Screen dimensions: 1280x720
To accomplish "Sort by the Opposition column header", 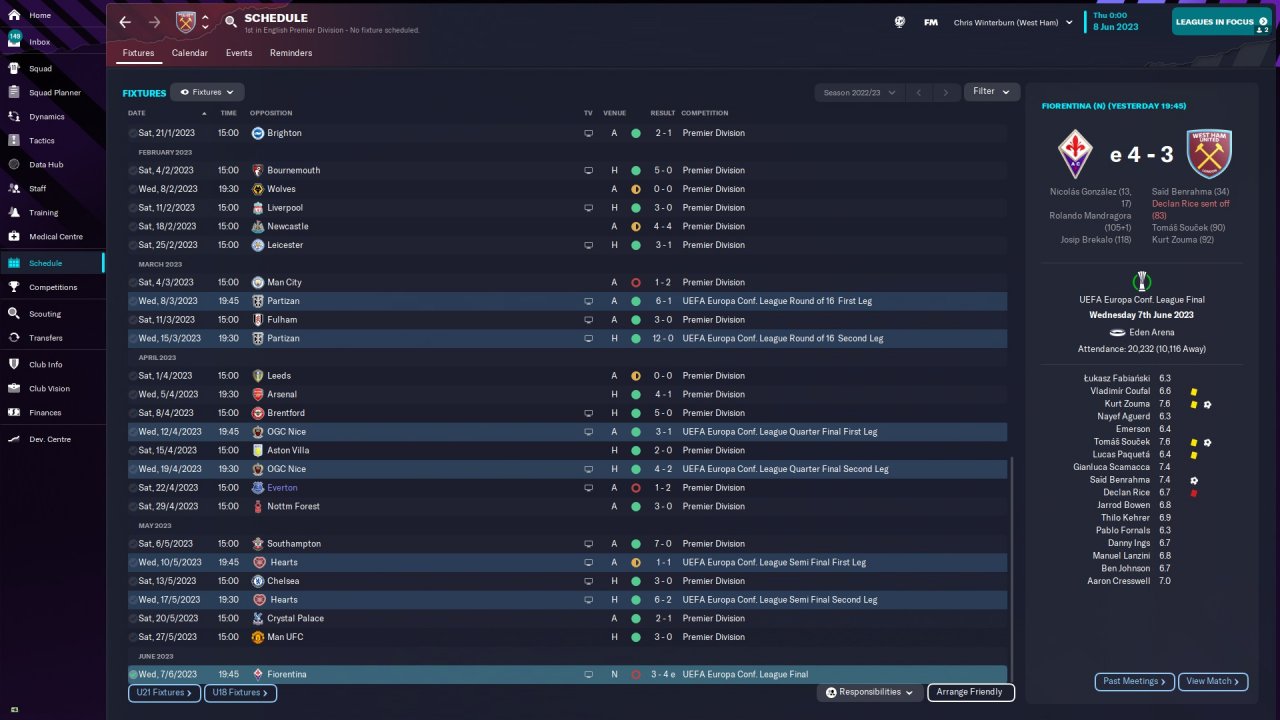I will pos(269,113).
